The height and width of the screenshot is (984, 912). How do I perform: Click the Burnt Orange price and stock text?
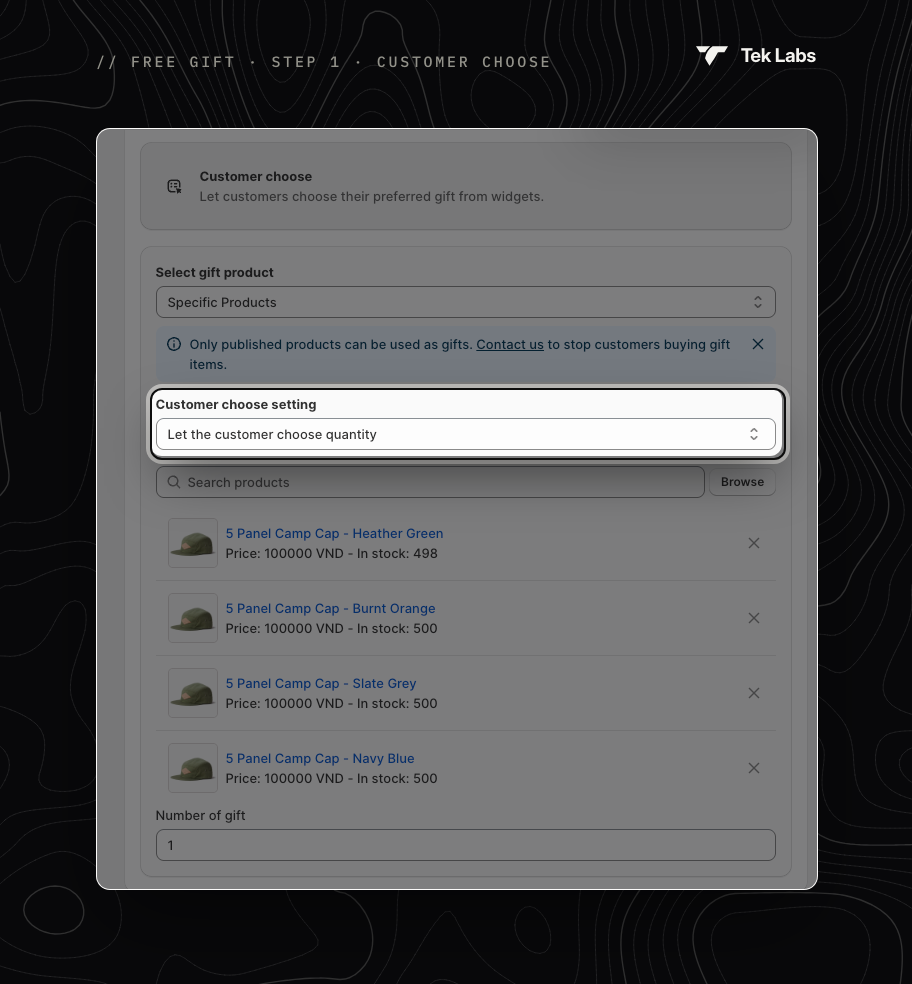(x=331, y=628)
